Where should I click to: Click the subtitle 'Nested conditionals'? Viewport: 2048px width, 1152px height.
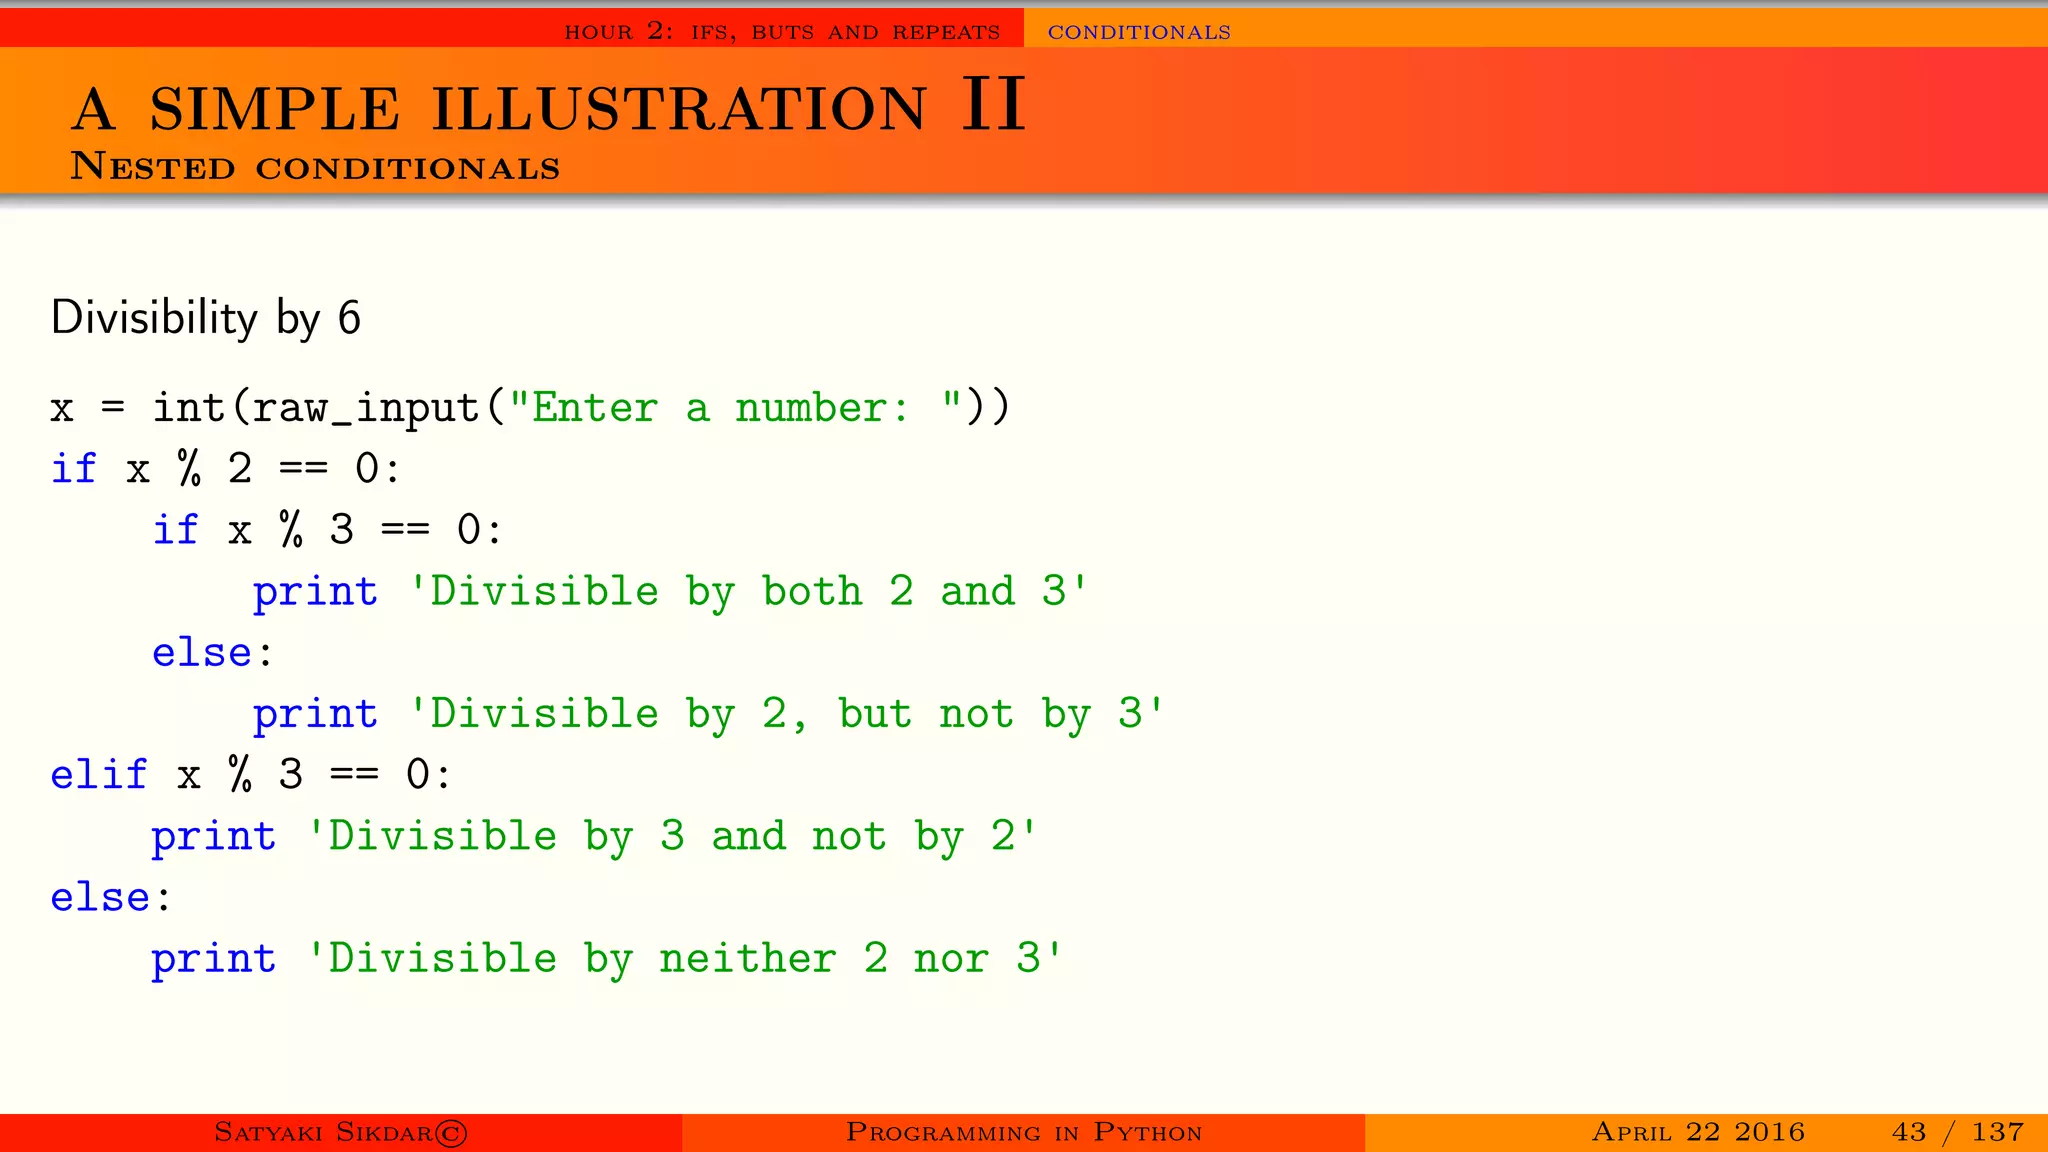(x=315, y=166)
